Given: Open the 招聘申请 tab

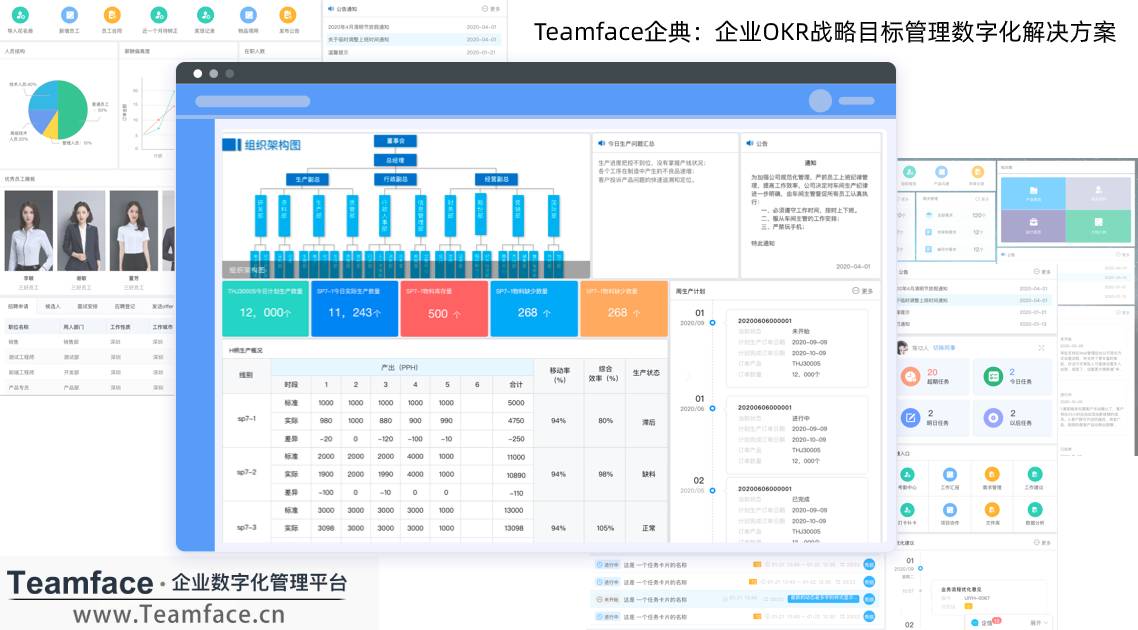Looking at the screenshot, I should pos(18,306).
